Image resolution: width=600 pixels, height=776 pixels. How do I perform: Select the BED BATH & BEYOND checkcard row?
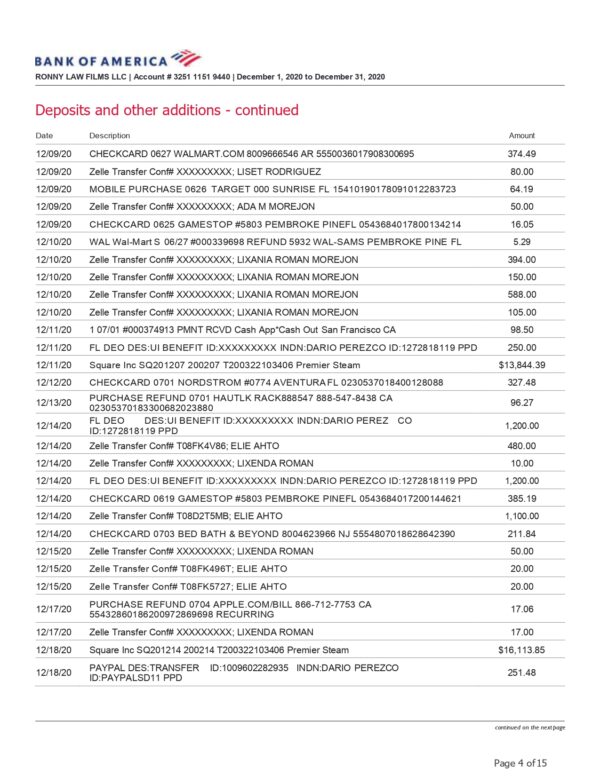coord(300,534)
